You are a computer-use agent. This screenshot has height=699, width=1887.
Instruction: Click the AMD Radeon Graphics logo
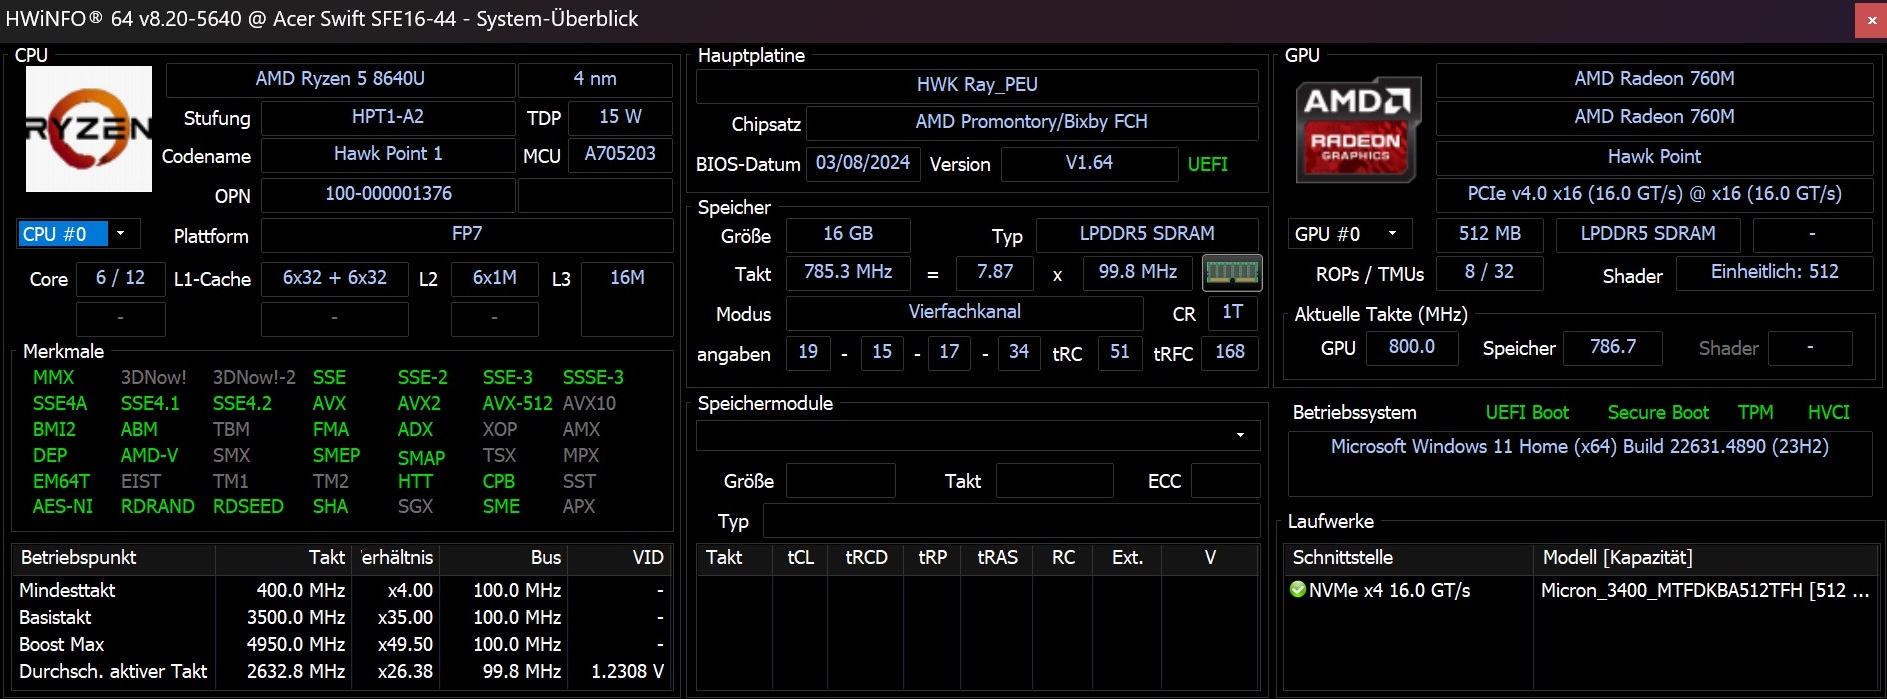point(1357,130)
